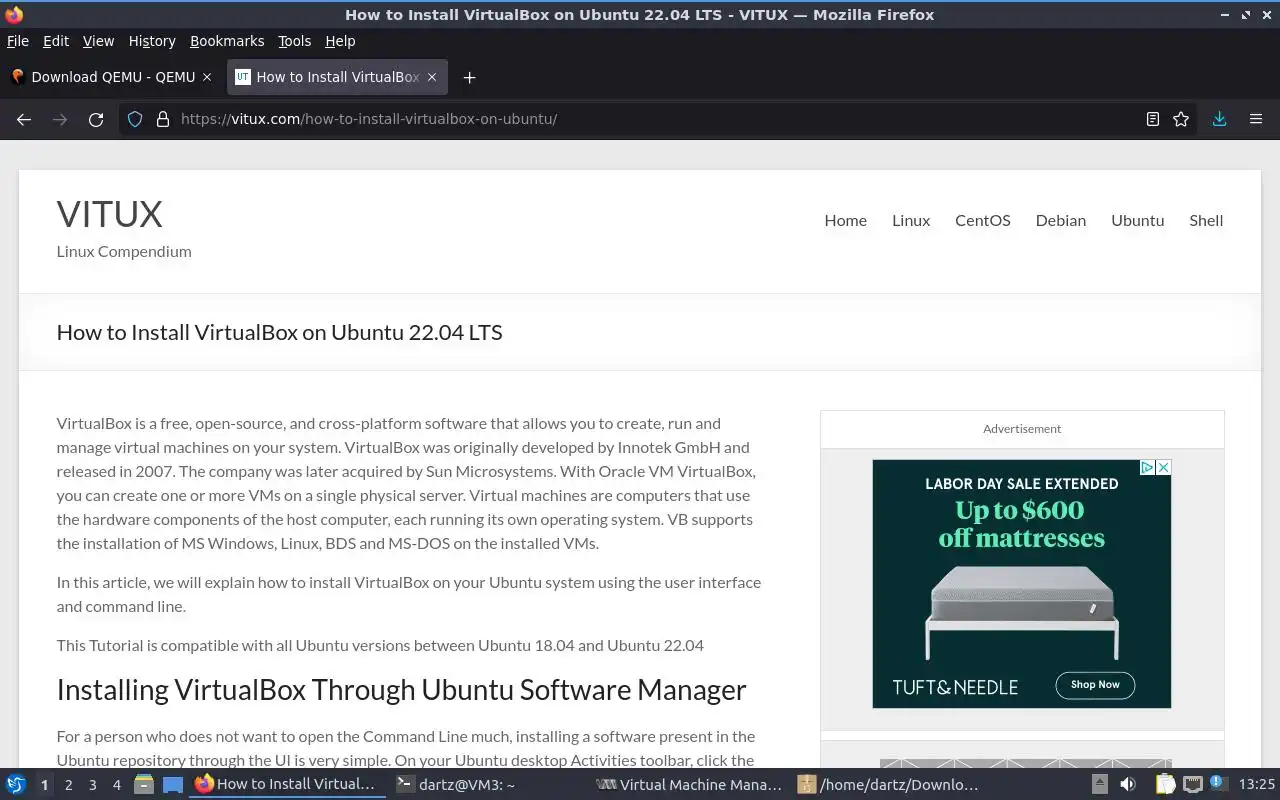The height and width of the screenshot is (800, 1280).
Task: Click the 'Linux Compendium' tagline
Action: pos(124,251)
